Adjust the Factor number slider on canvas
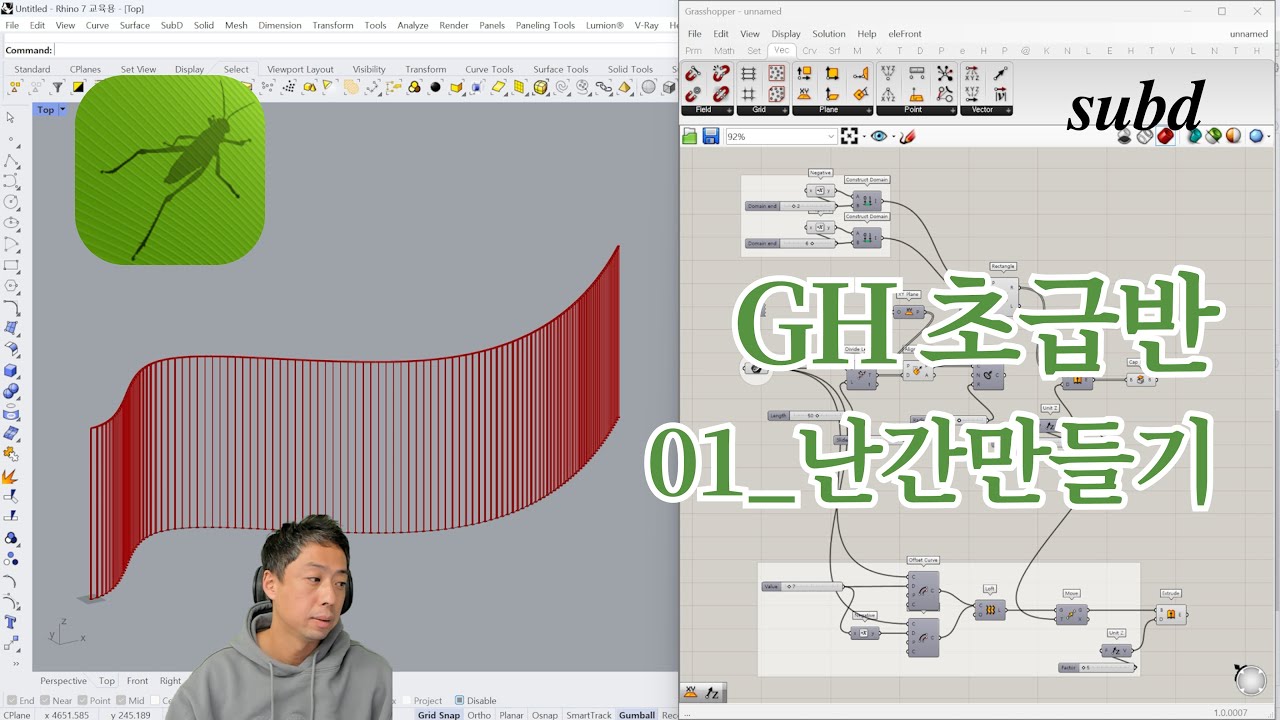Viewport: 1280px width, 720px height. tap(1099, 667)
